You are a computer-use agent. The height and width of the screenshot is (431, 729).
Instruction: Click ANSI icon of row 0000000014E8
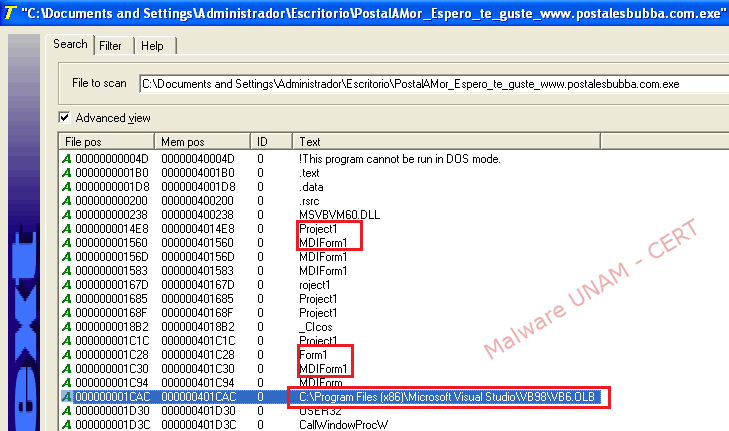tap(67, 229)
